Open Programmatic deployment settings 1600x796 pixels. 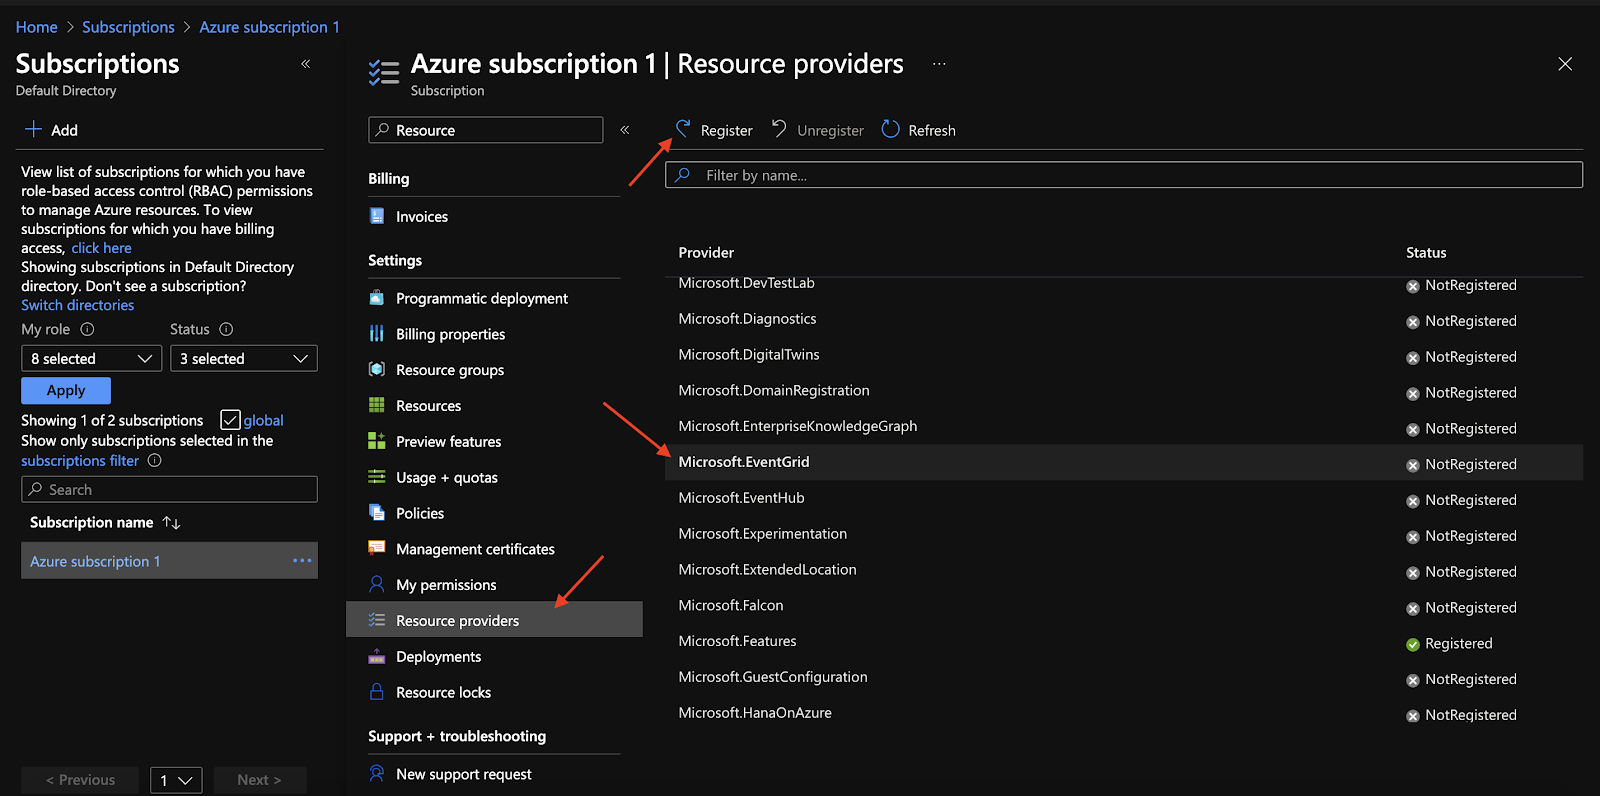click(482, 298)
